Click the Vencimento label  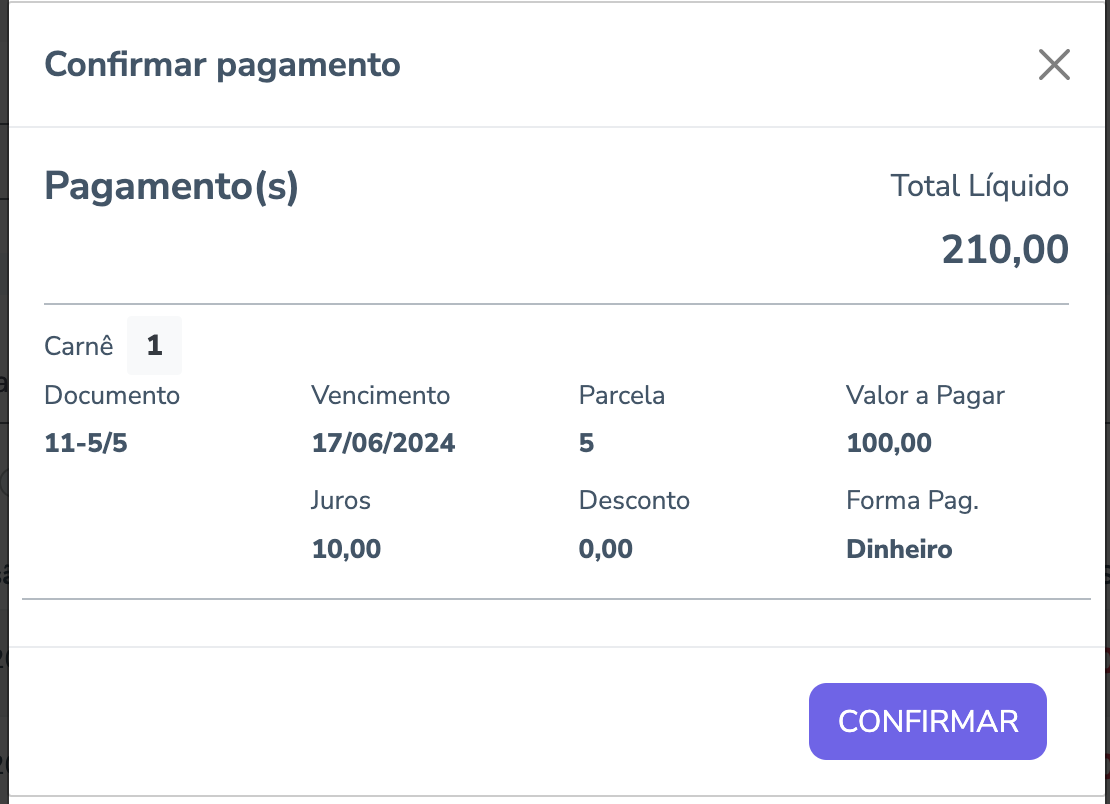click(x=380, y=395)
